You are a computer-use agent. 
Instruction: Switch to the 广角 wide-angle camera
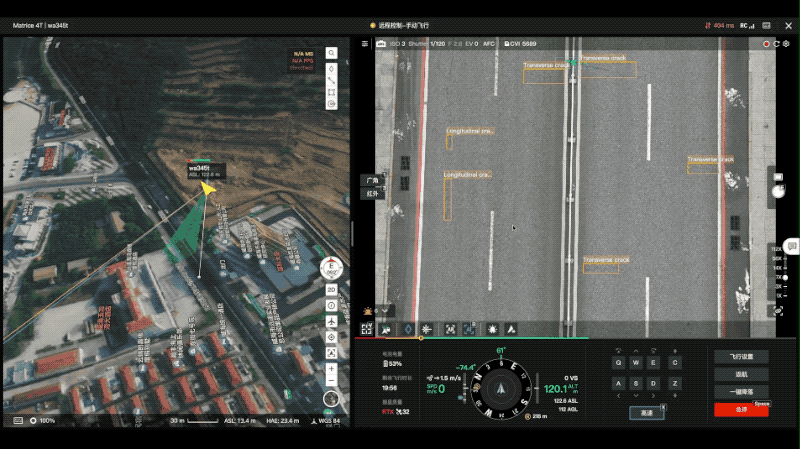point(373,181)
